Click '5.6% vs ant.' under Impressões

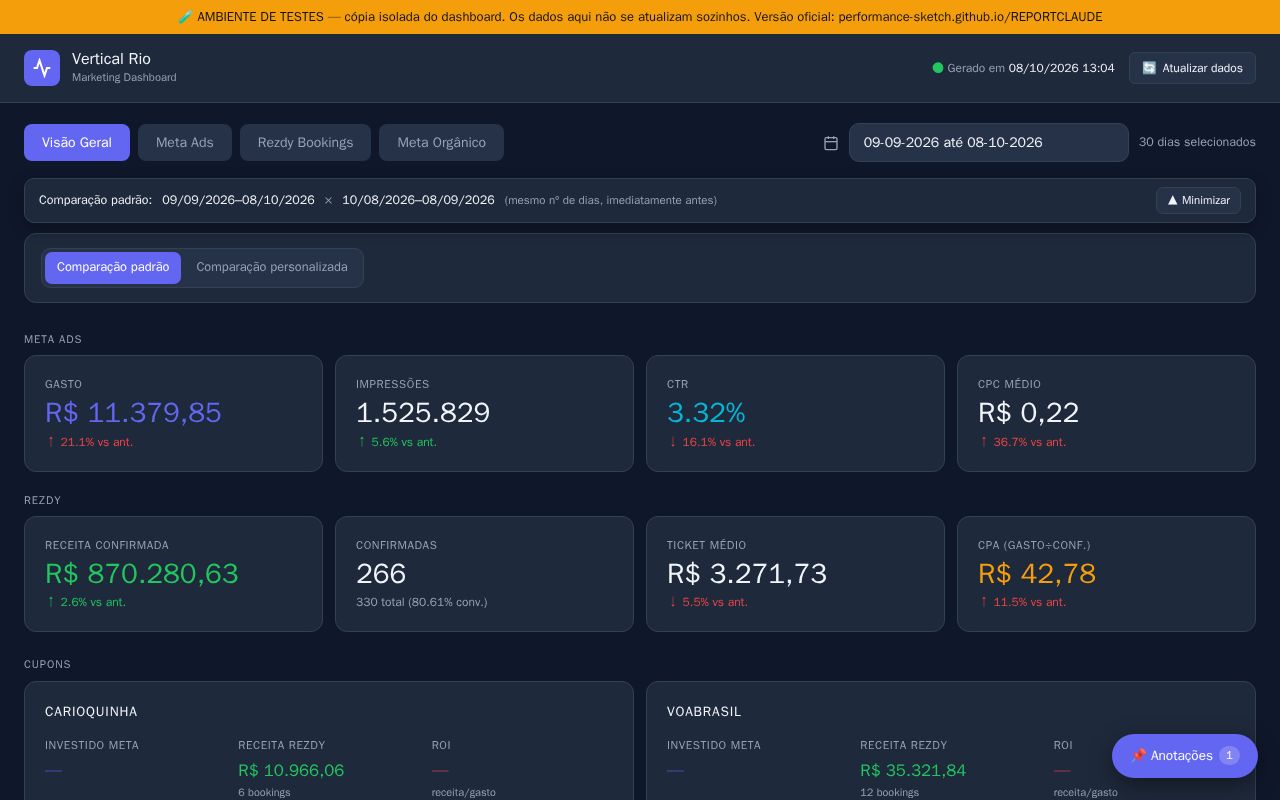[x=396, y=442]
